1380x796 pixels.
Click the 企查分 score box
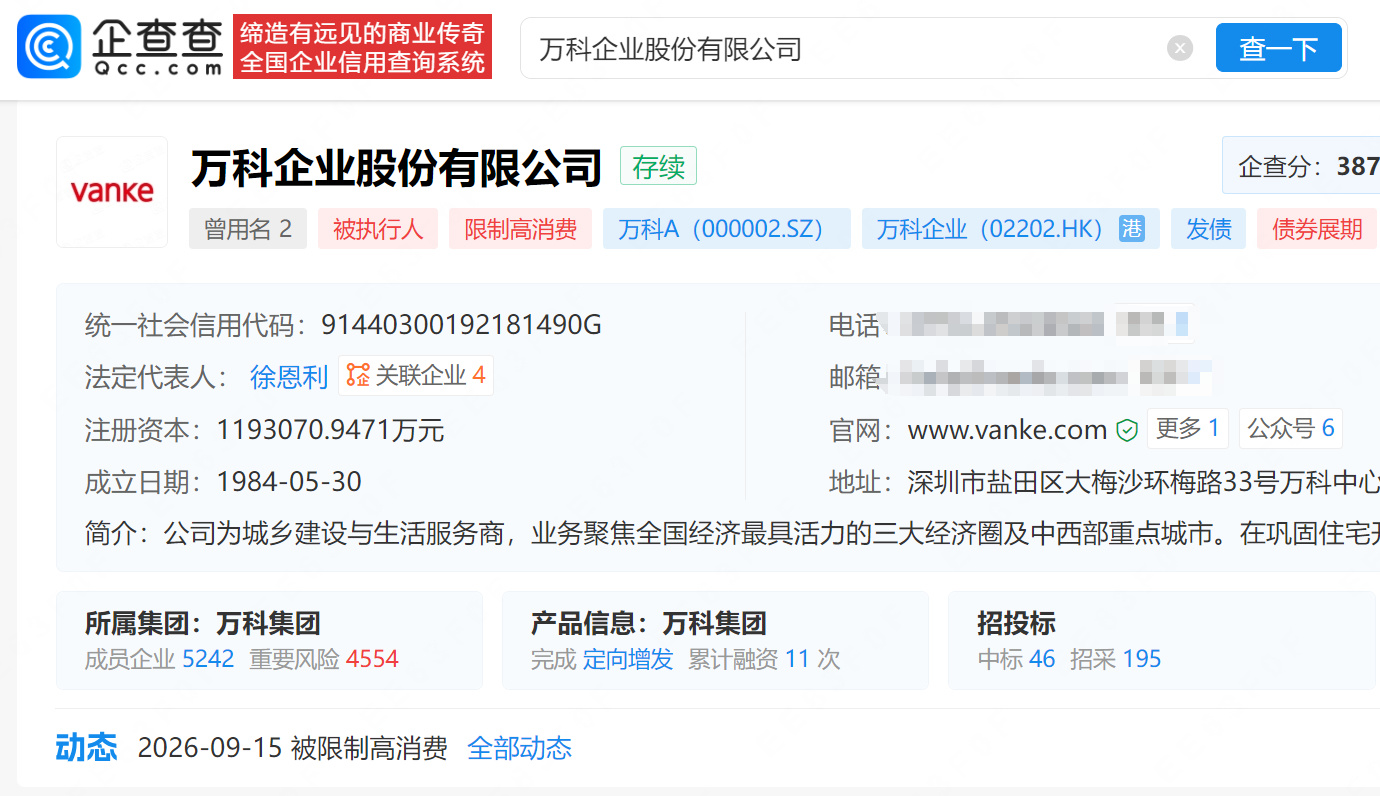pos(1302,166)
